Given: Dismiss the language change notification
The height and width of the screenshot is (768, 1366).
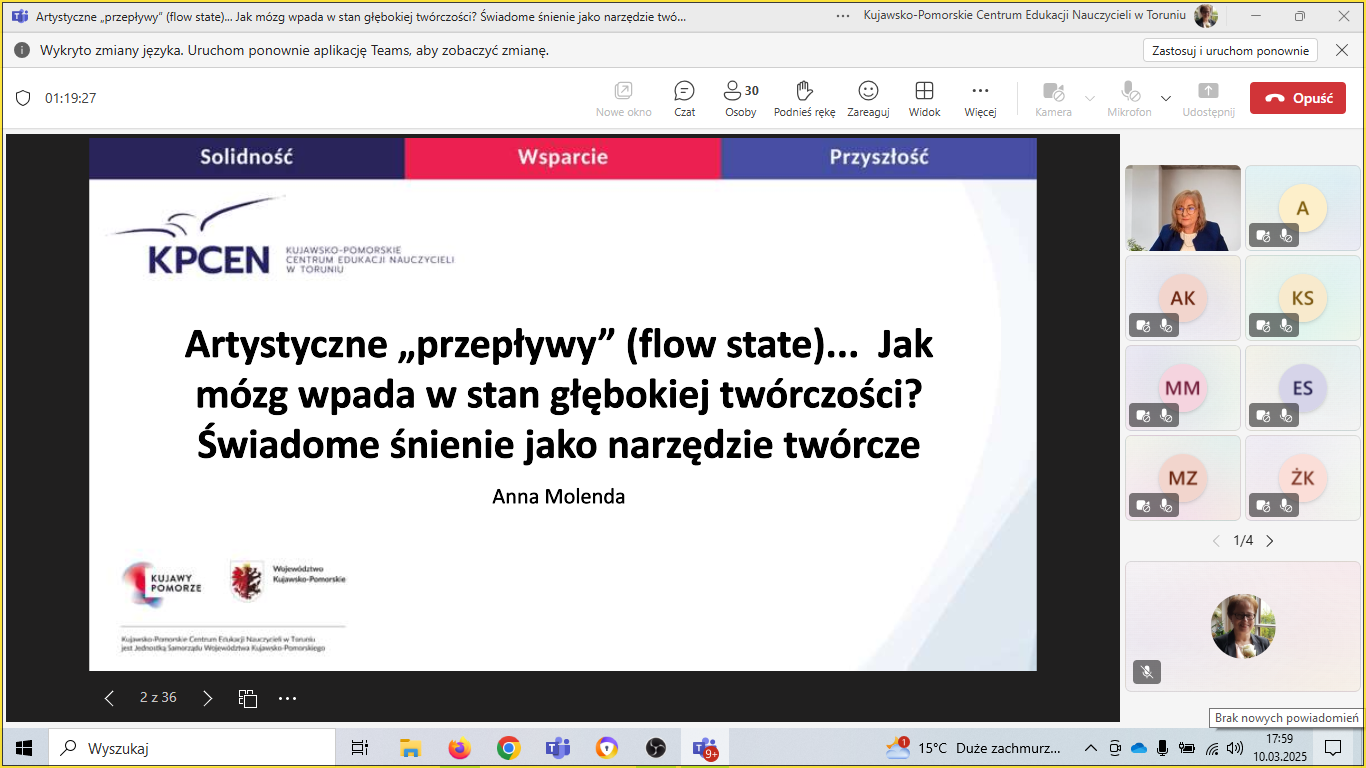Looking at the screenshot, I should 1341,50.
